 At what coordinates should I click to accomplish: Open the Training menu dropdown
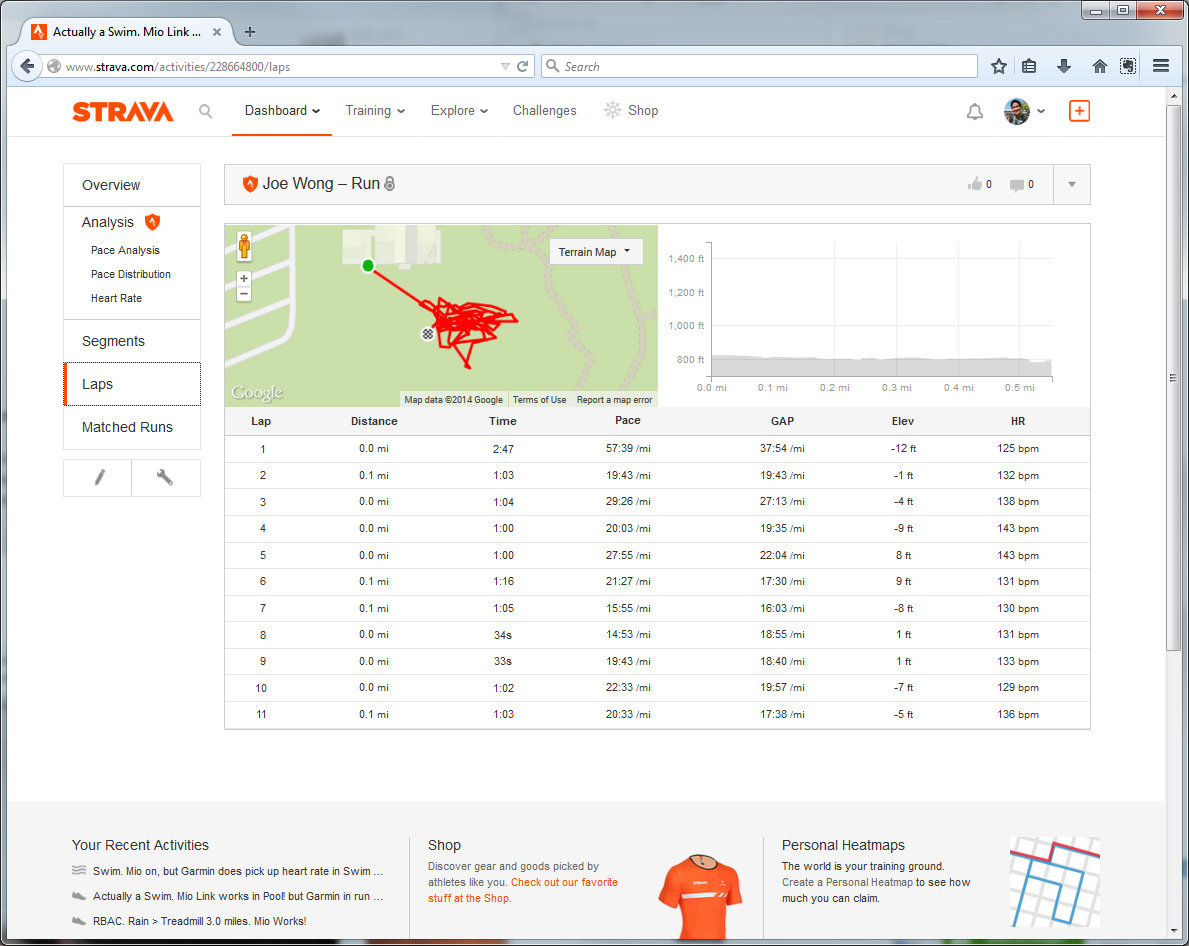pos(375,111)
